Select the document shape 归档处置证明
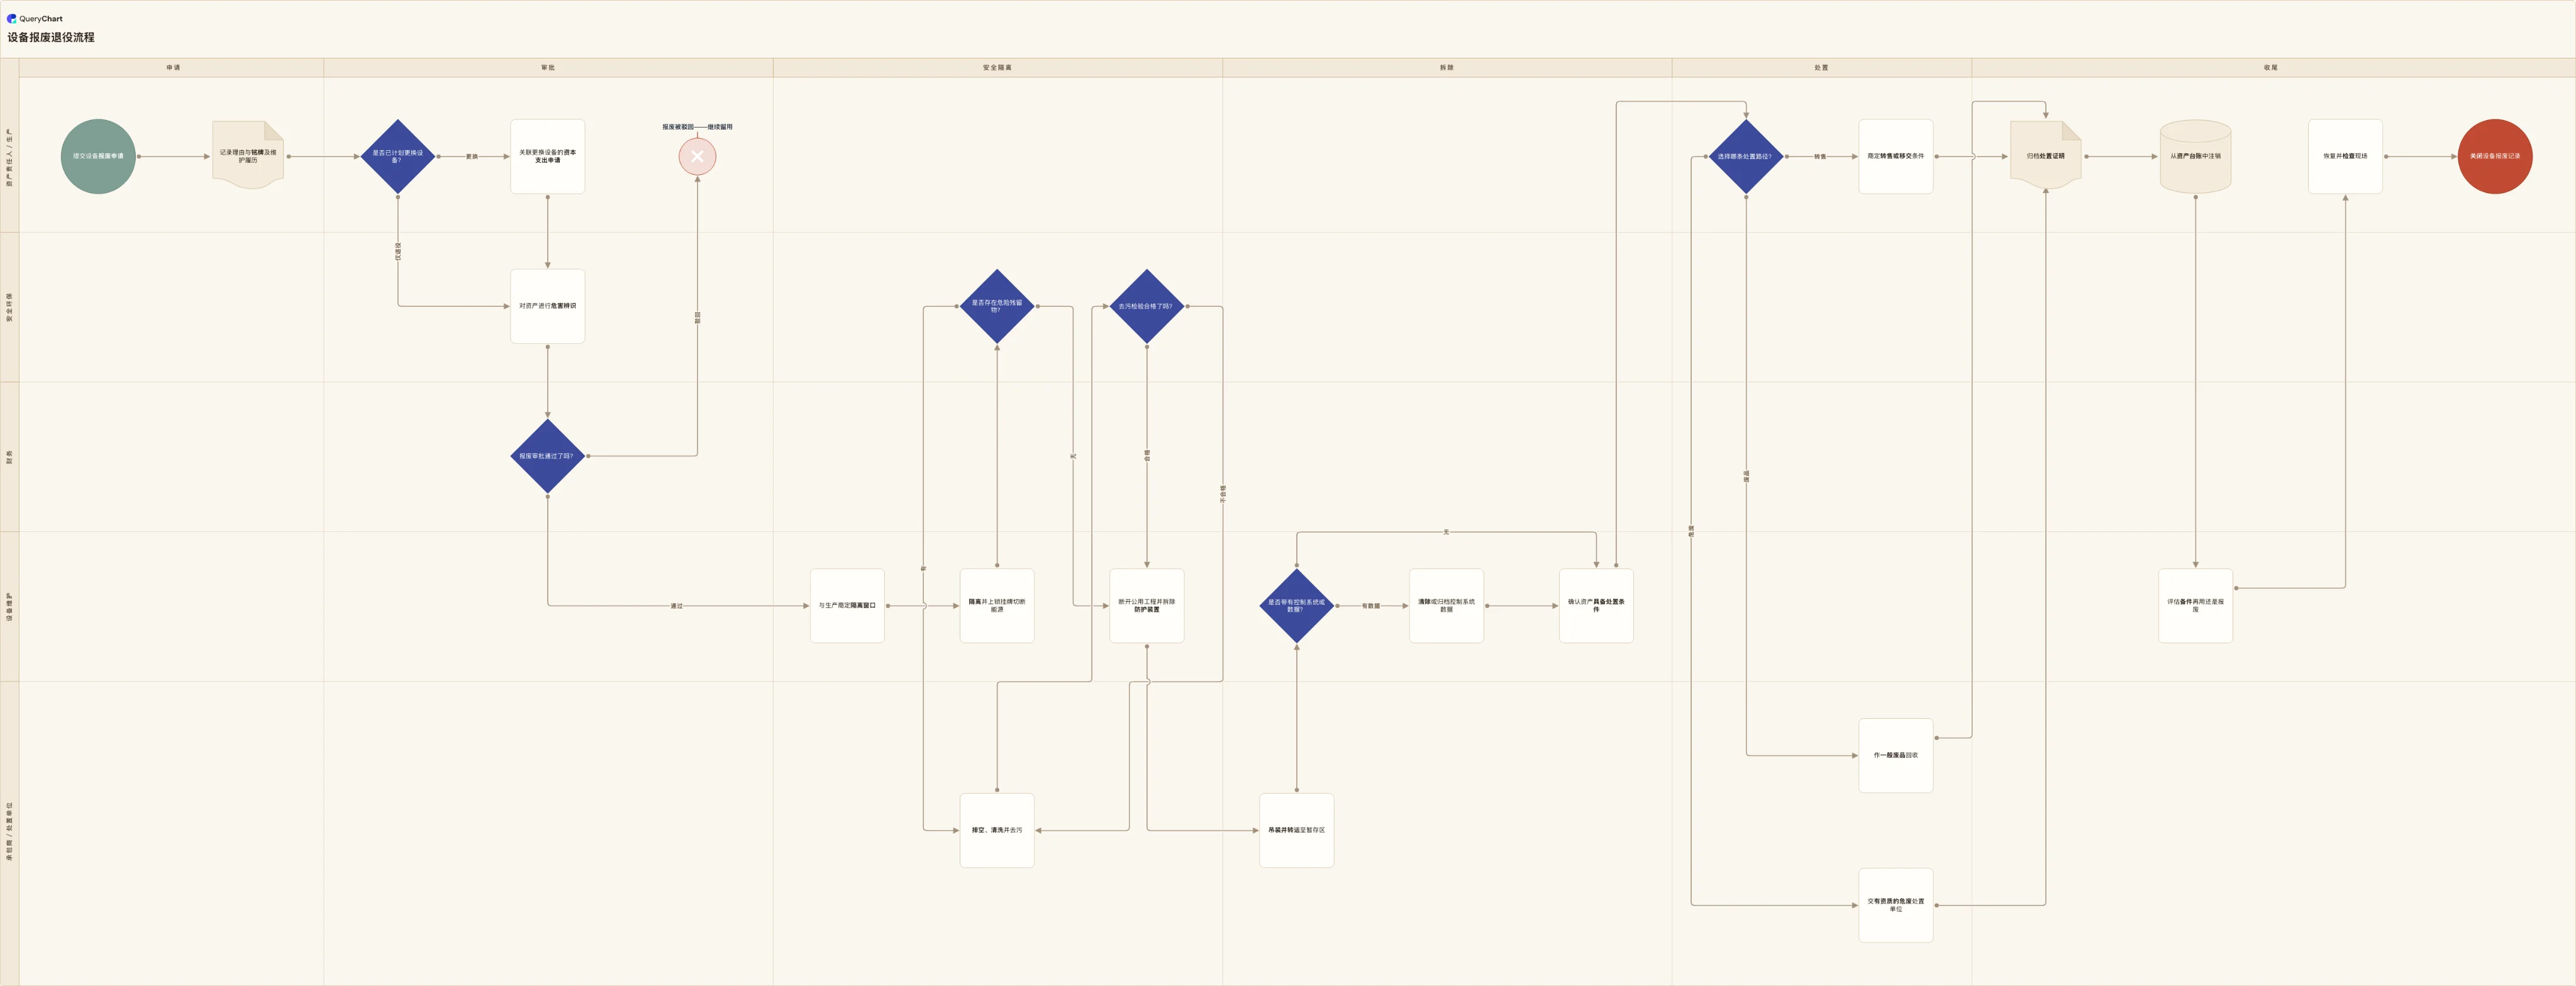 (x=2045, y=155)
